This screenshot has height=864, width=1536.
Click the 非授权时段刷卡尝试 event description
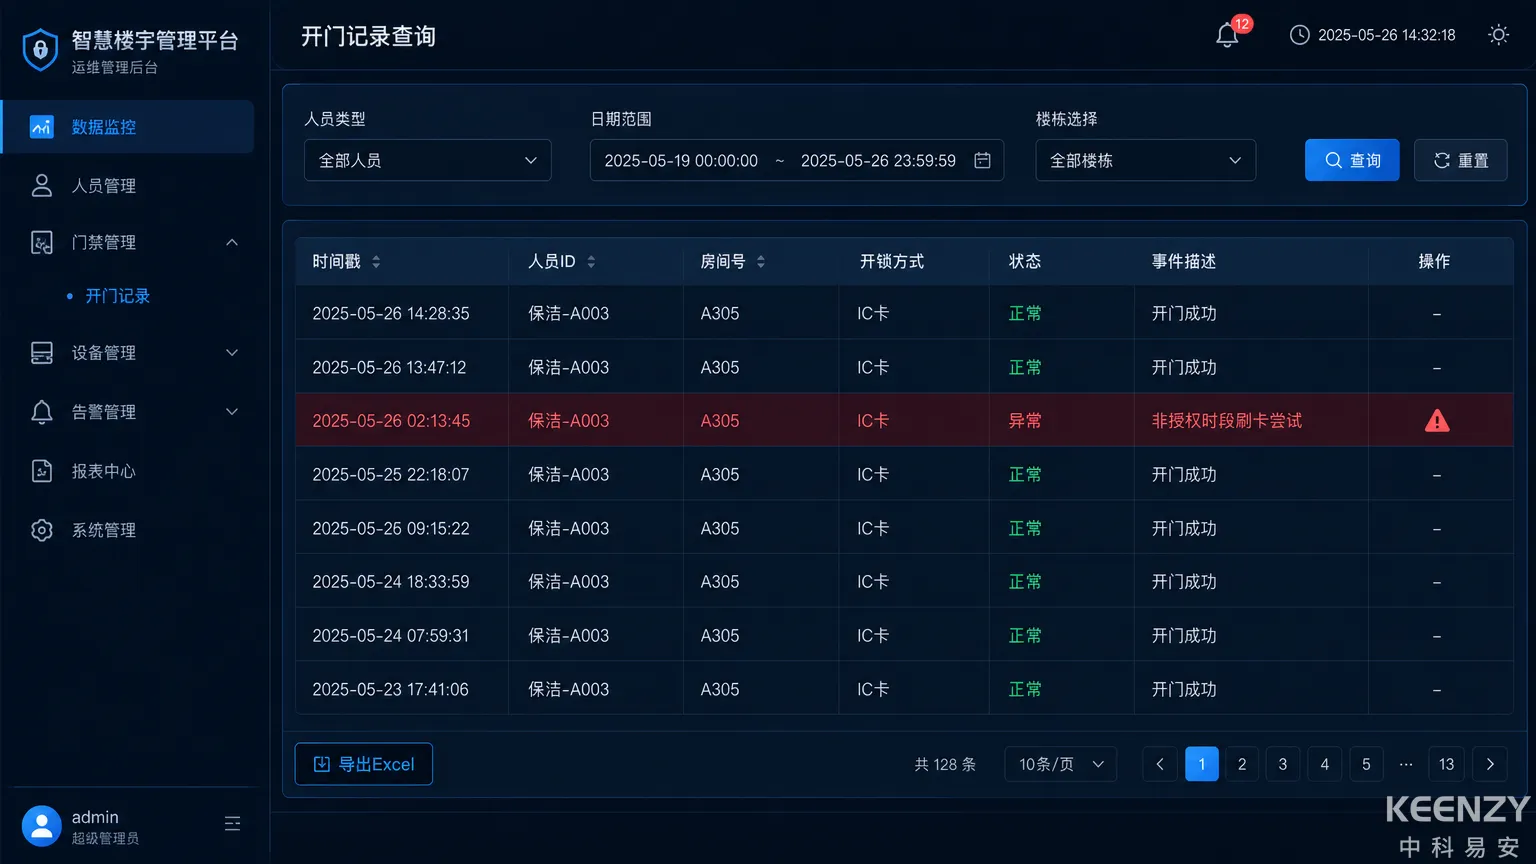point(1227,421)
